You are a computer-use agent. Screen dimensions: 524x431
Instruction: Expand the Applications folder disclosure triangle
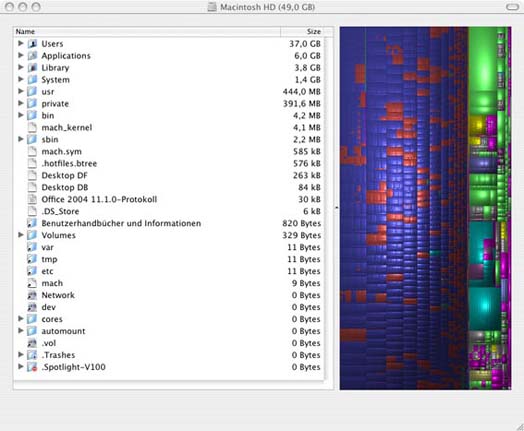point(20,55)
